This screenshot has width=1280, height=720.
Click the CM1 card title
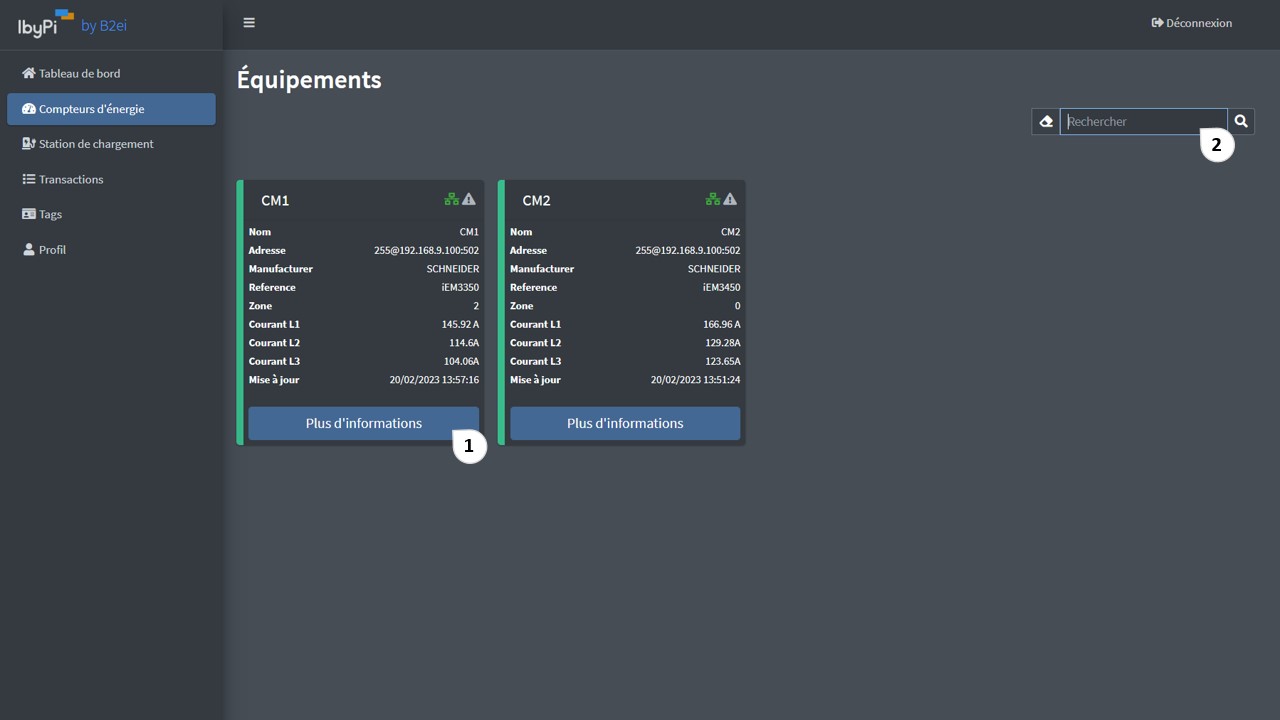coord(275,200)
